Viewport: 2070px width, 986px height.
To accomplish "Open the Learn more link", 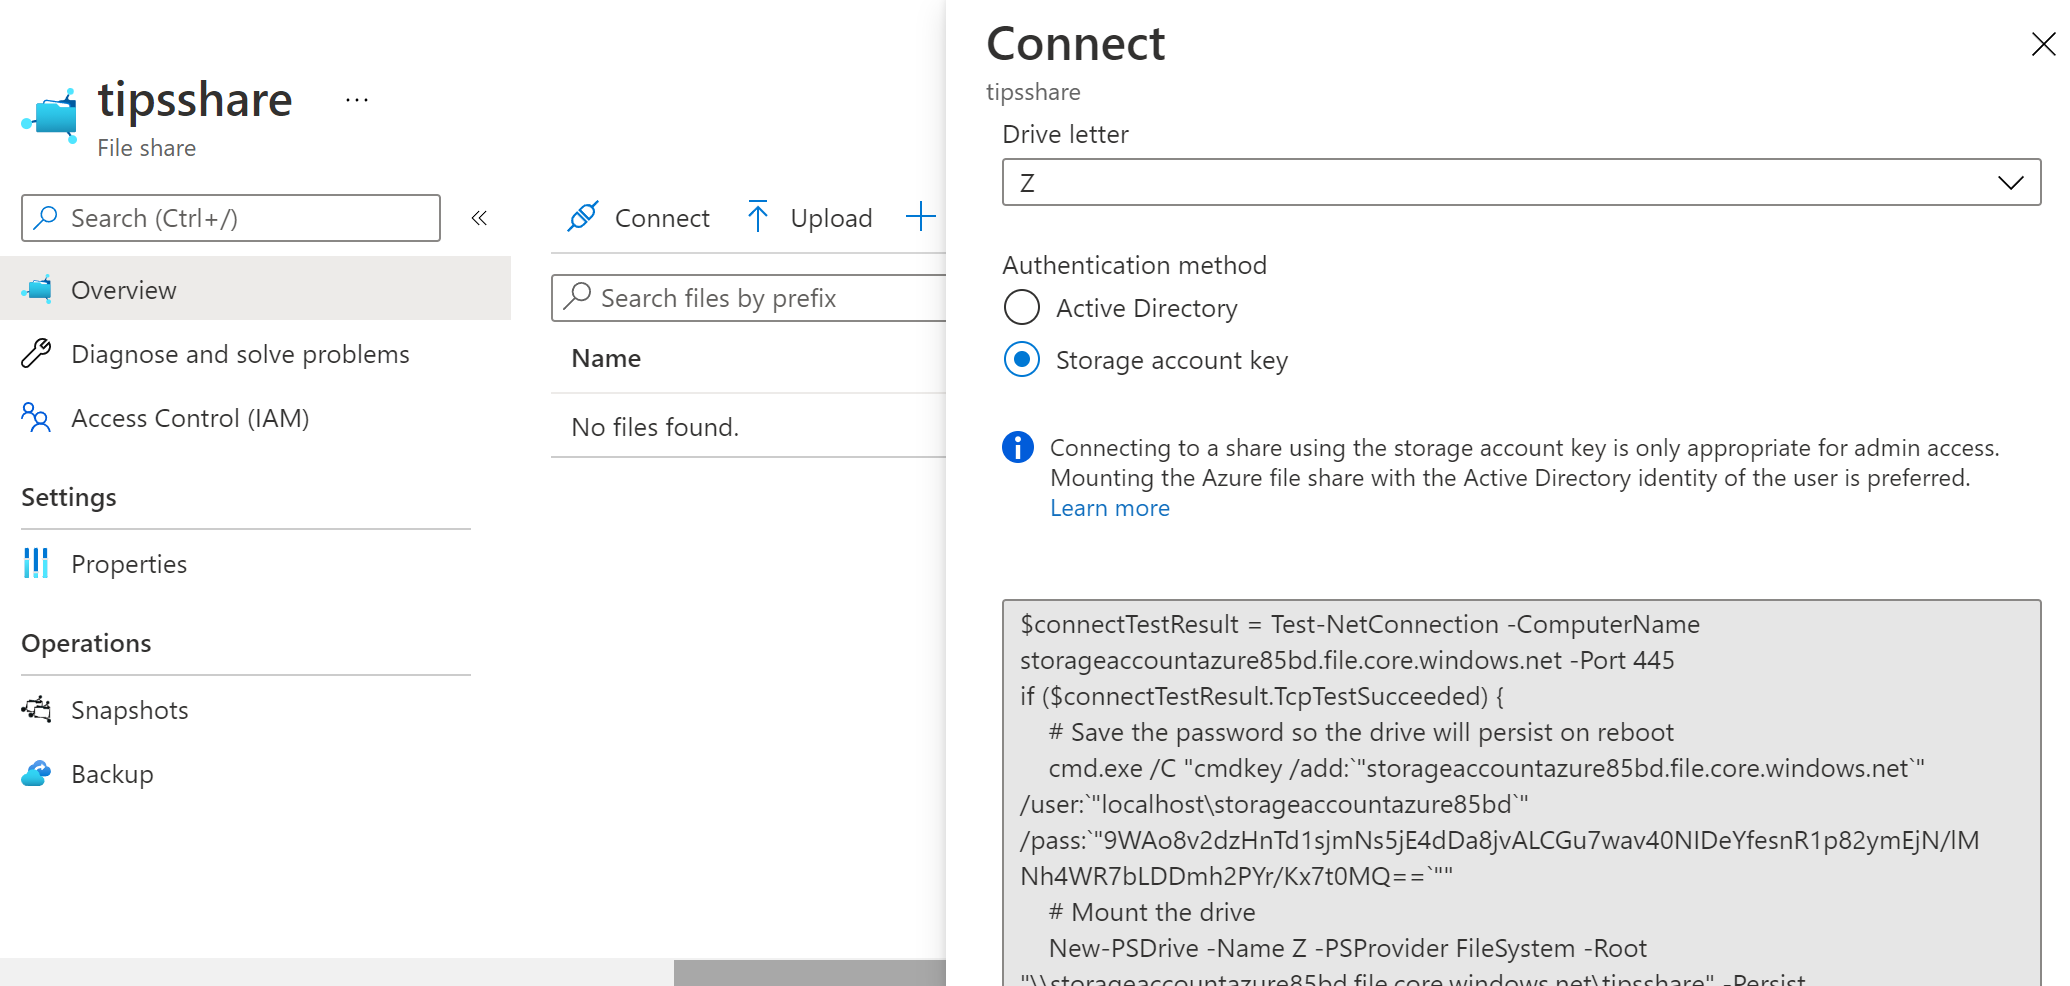I will click(1110, 508).
